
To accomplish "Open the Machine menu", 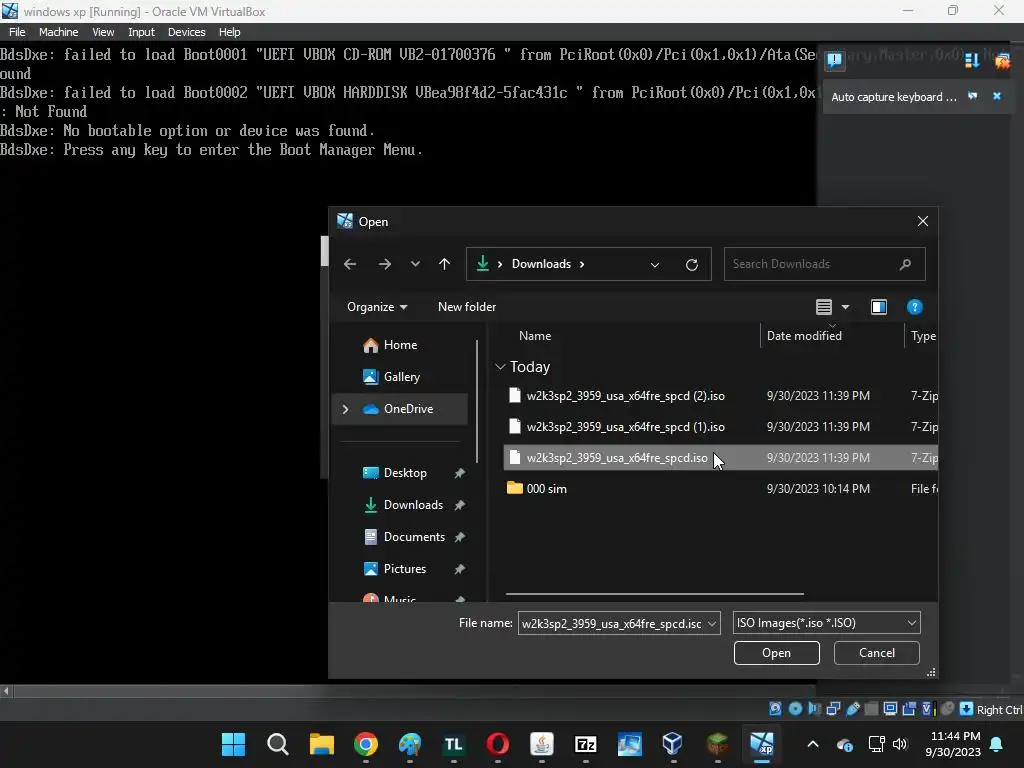I will click(x=58, y=32).
